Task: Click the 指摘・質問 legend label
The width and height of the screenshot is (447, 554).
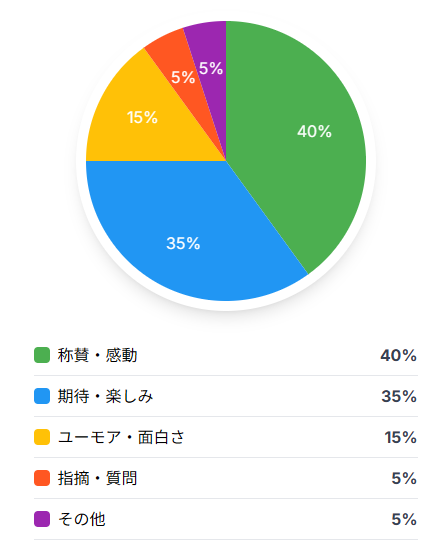Action: [x=97, y=478]
